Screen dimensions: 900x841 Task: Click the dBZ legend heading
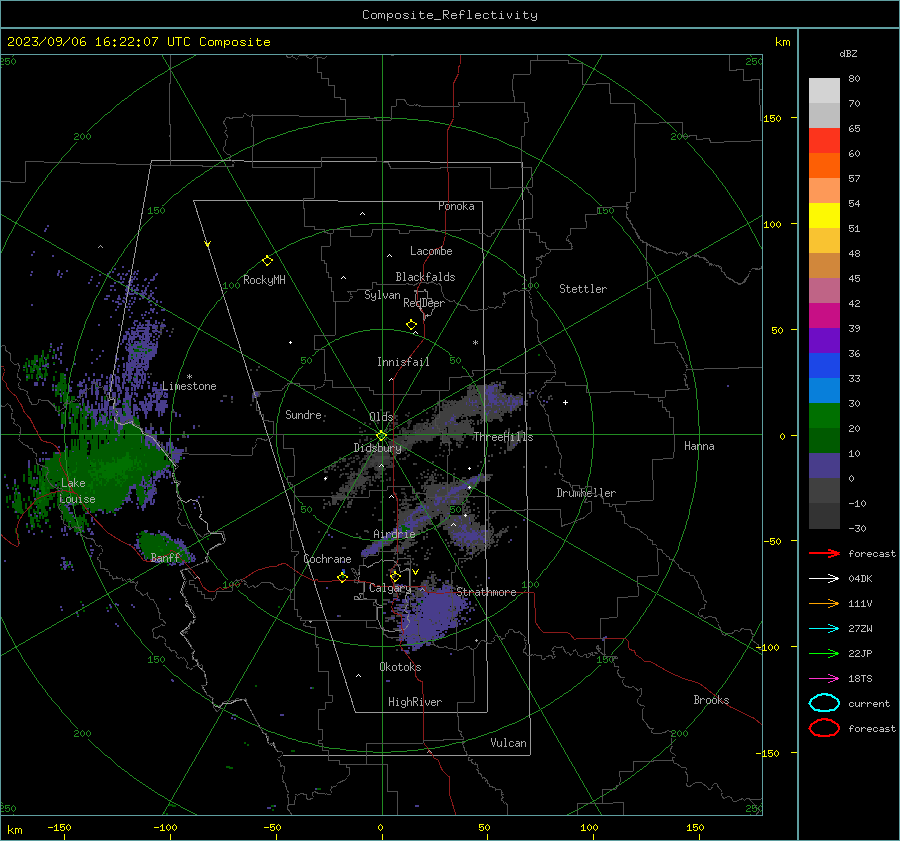coord(848,53)
